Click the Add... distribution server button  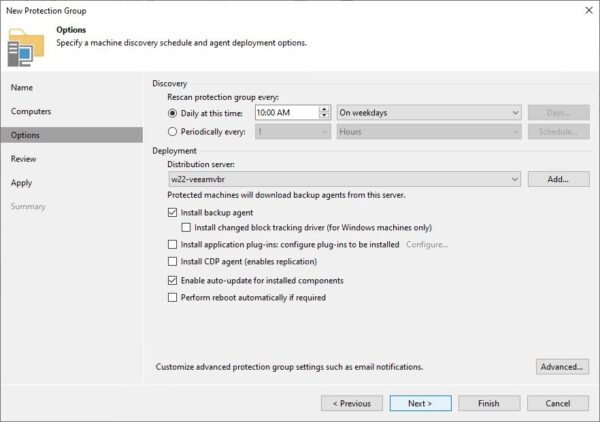tap(559, 179)
